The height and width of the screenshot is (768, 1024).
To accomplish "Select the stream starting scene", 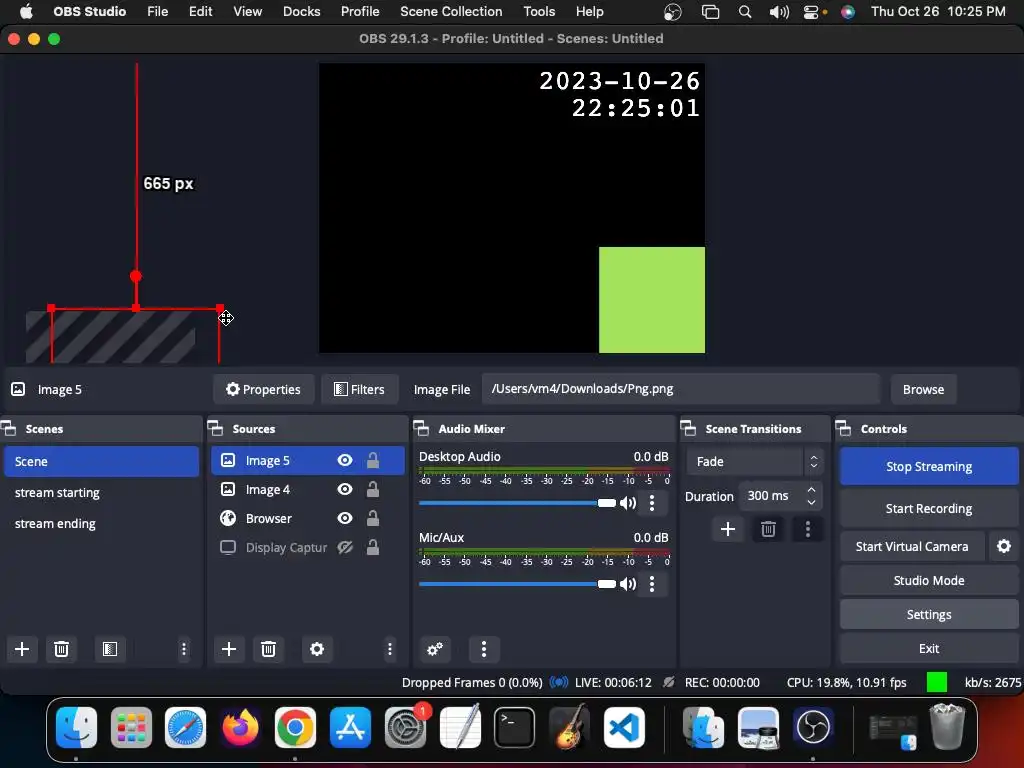I will (x=101, y=492).
